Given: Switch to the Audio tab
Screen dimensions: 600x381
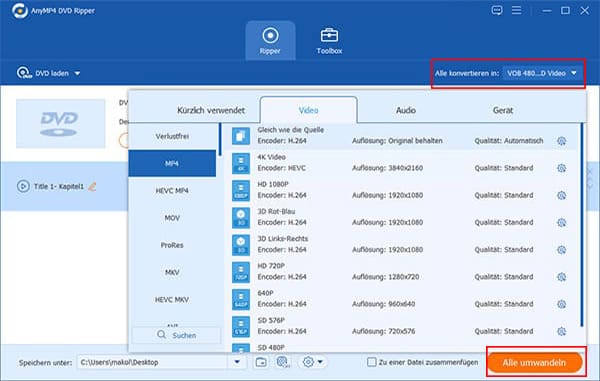Looking at the screenshot, I should 406,110.
